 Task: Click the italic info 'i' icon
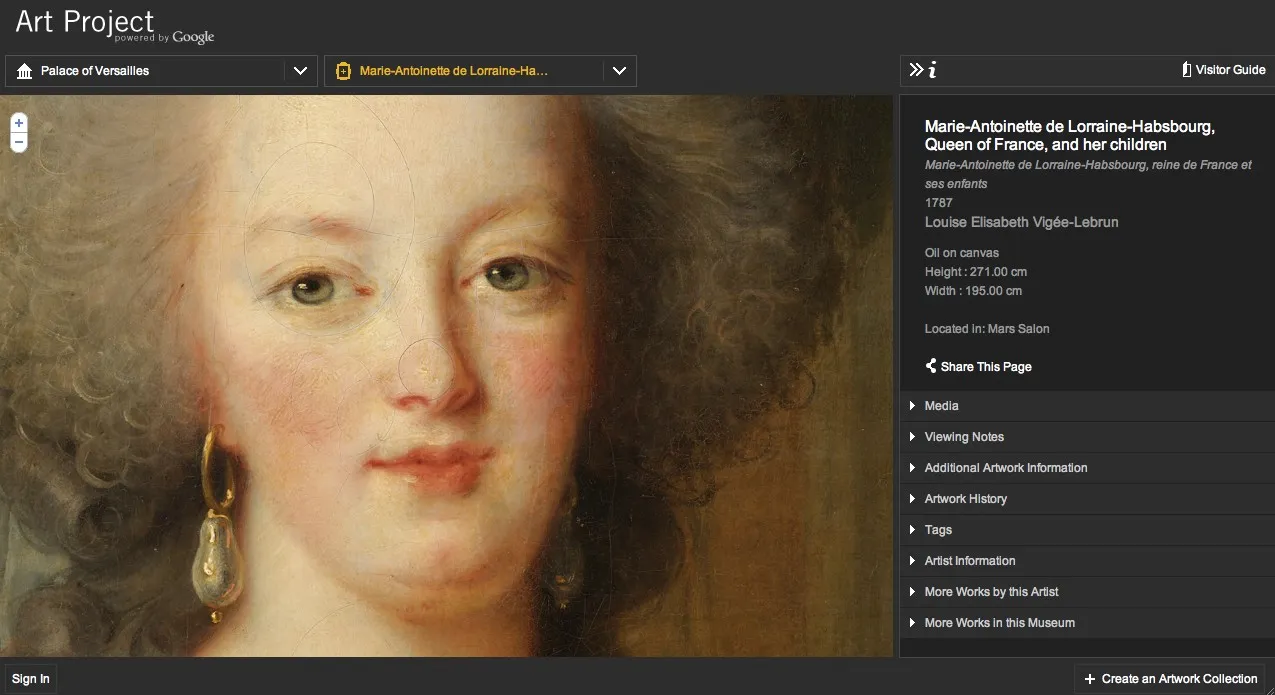[932, 70]
